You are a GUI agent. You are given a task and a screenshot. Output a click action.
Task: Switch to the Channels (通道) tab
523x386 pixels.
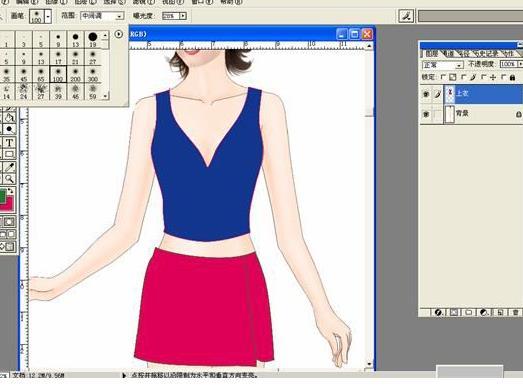coord(449,53)
